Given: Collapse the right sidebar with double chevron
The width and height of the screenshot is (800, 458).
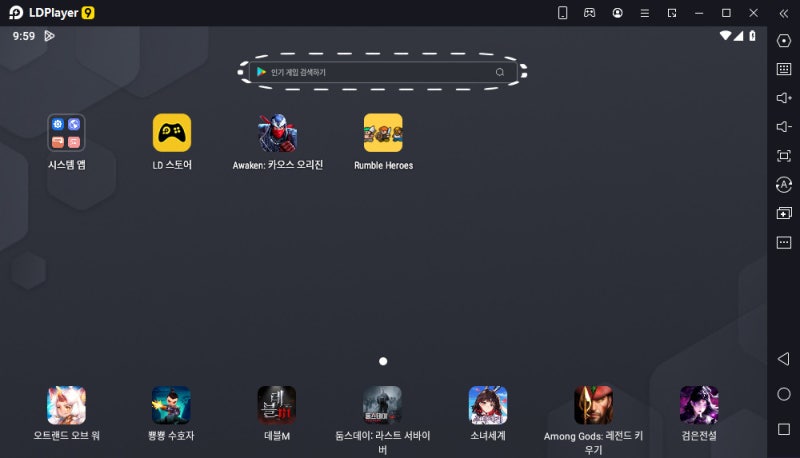Looking at the screenshot, I should pyautogui.click(x=784, y=14).
